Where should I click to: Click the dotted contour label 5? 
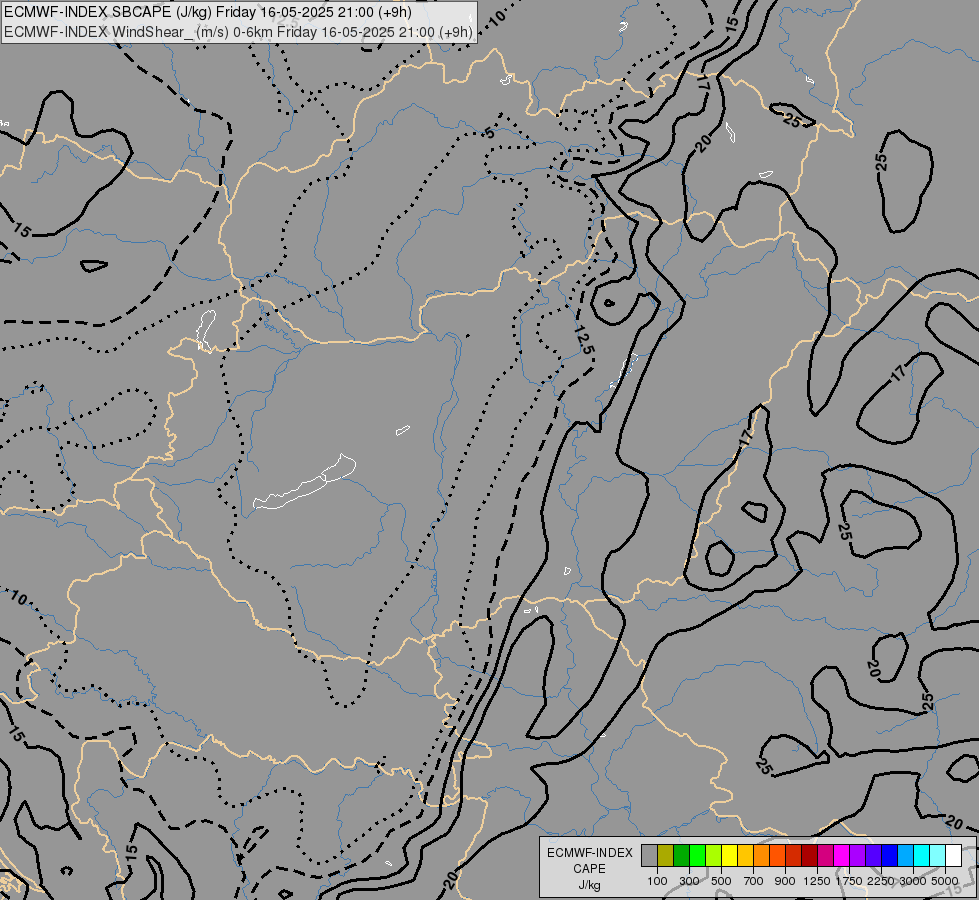point(490,132)
